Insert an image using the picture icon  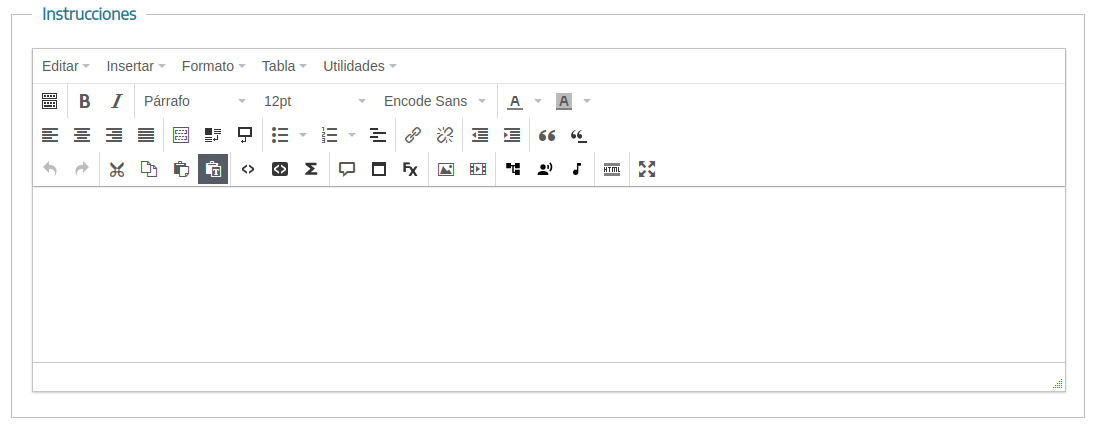446,169
